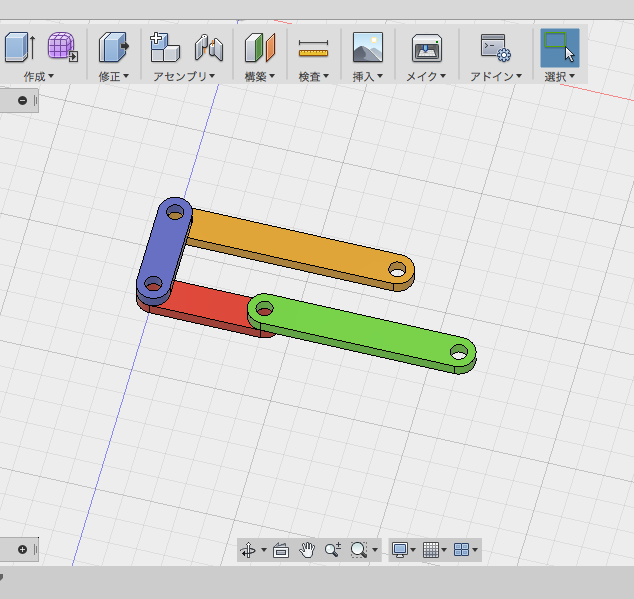Open the 作成 dropdown menu
Viewport: 634px width, 599px height.
coord(38,76)
